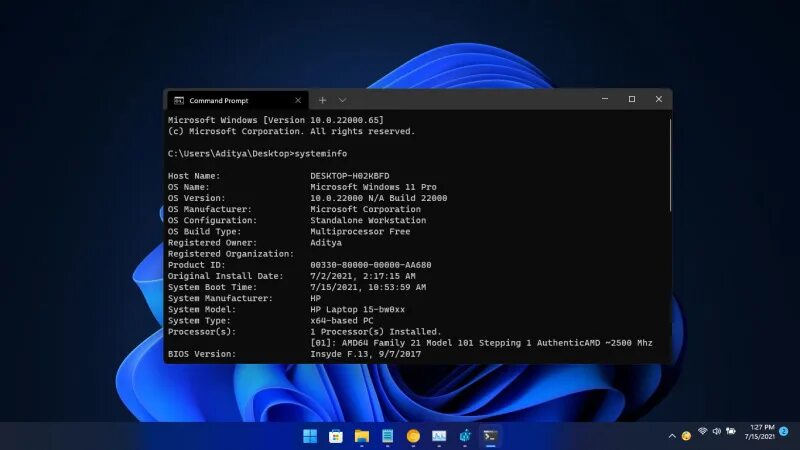This screenshot has width=800, height=450.
Task: Click the Terminal icon on taskbar
Action: point(490,436)
